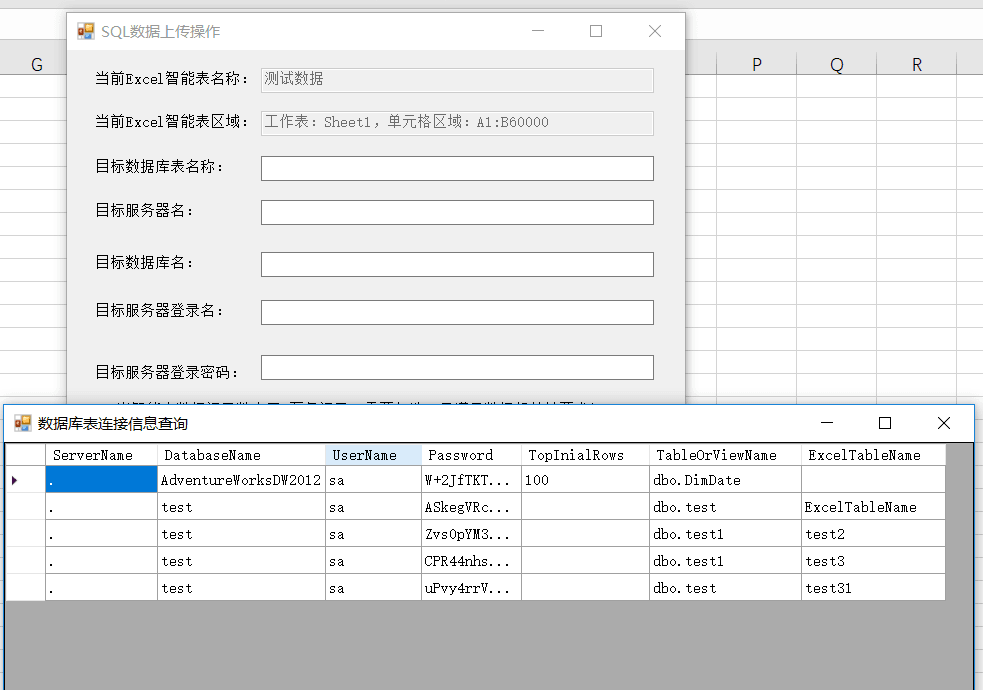Sort by the TableOrViewName column header
Viewport: 983px width, 690px height.
(x=725, y=455)
